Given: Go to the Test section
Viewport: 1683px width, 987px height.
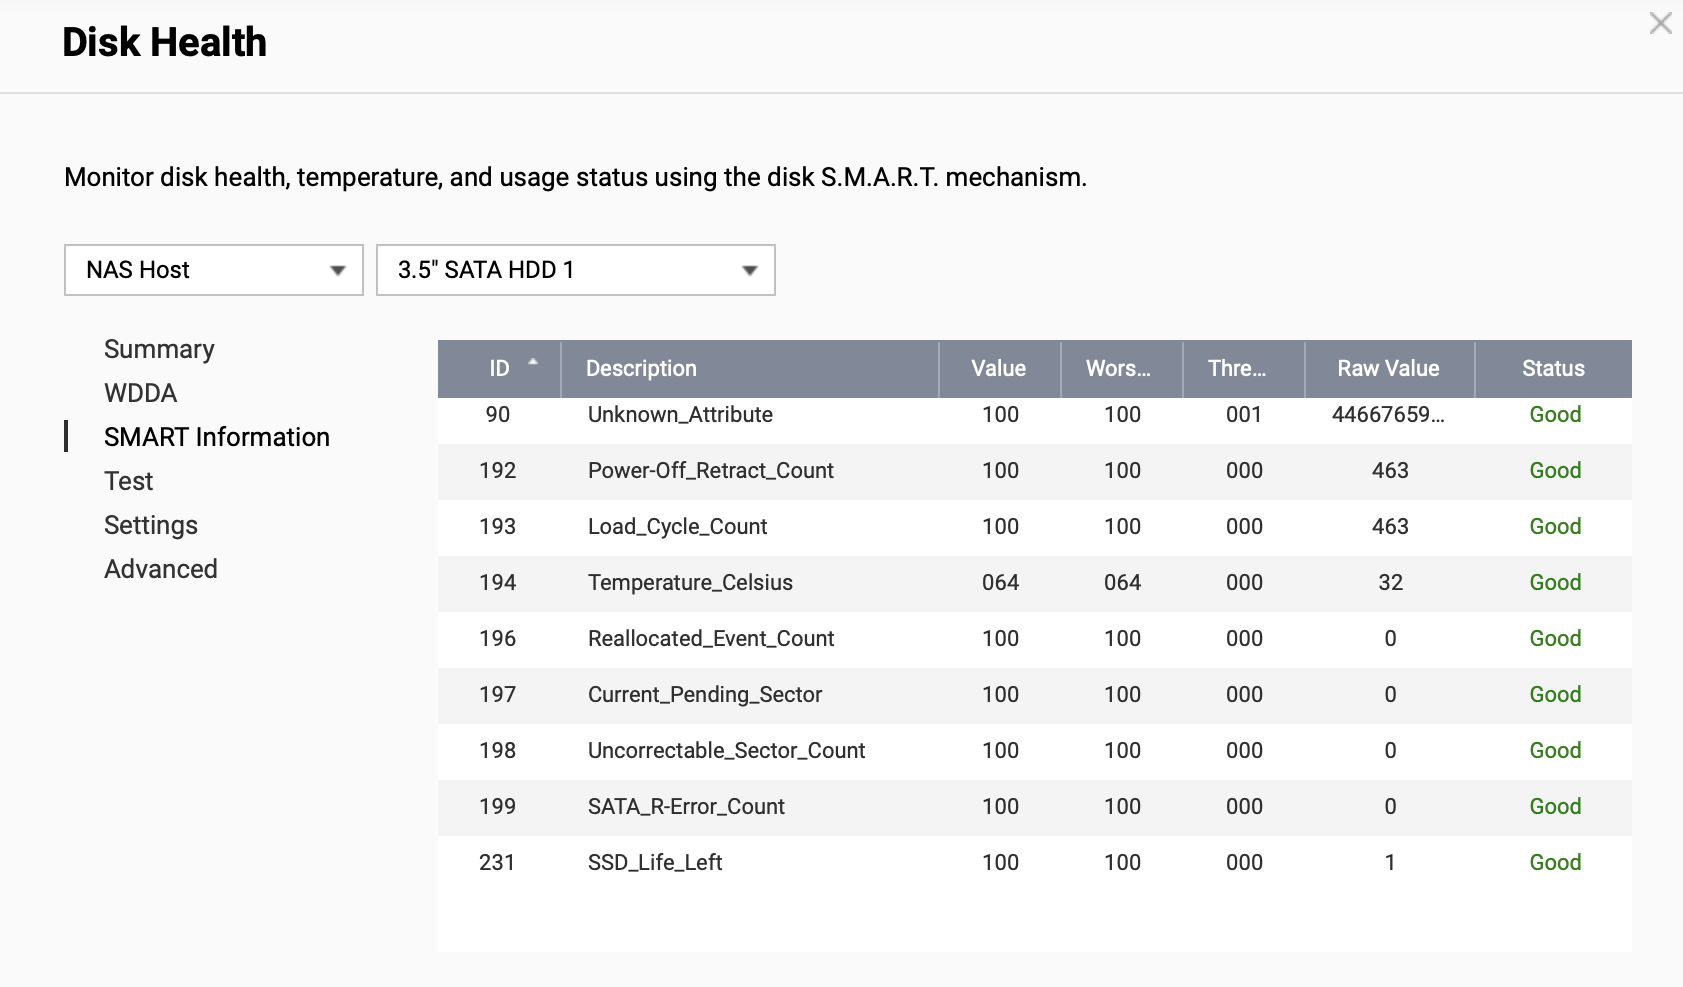Looking at the screenshot, I should pos(128,481).
